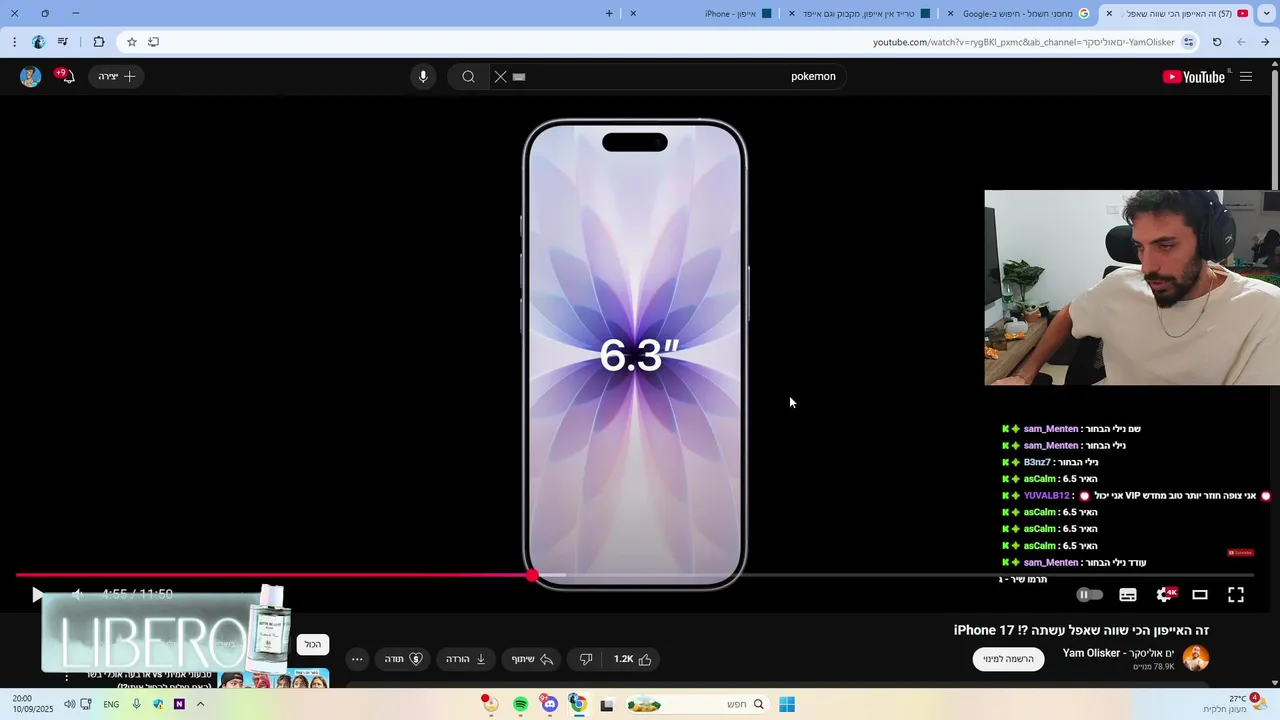Open more actions three-dot menu
Viewport: 1280px width, 720px height.
click(x=357, y=659)
